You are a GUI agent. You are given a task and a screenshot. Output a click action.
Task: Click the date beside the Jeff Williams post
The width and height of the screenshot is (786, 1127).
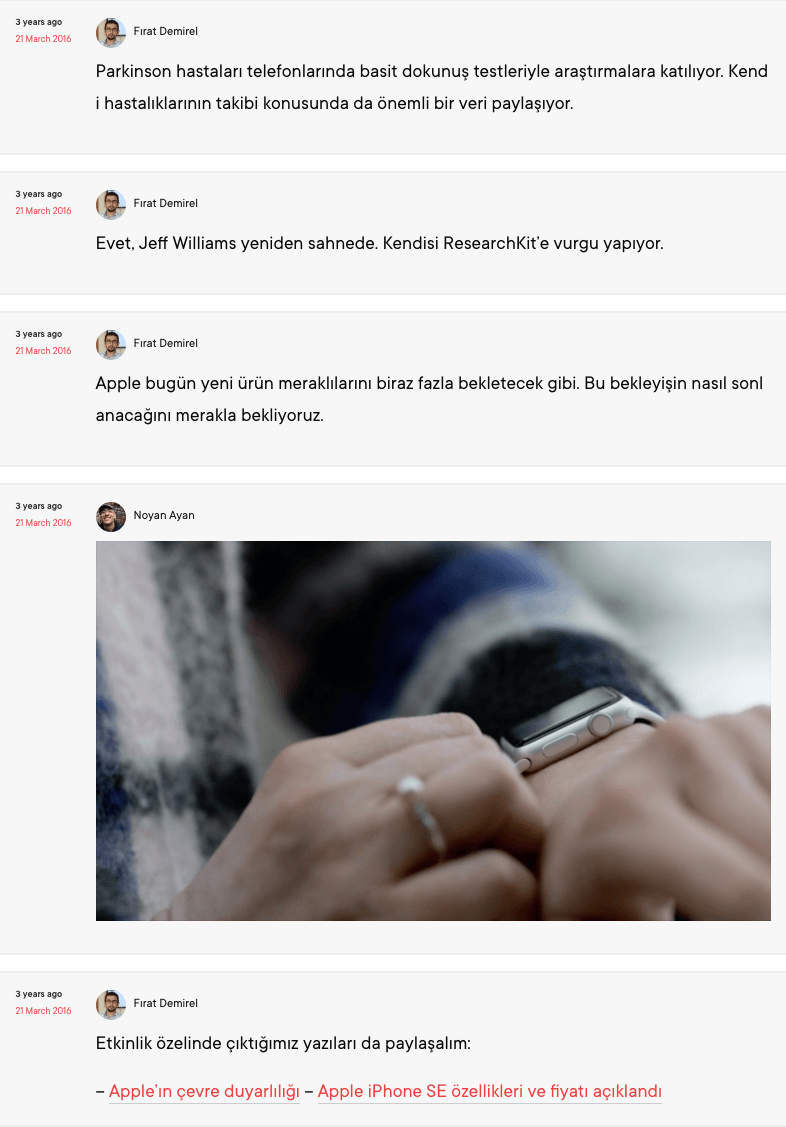[x=43, y=211]
